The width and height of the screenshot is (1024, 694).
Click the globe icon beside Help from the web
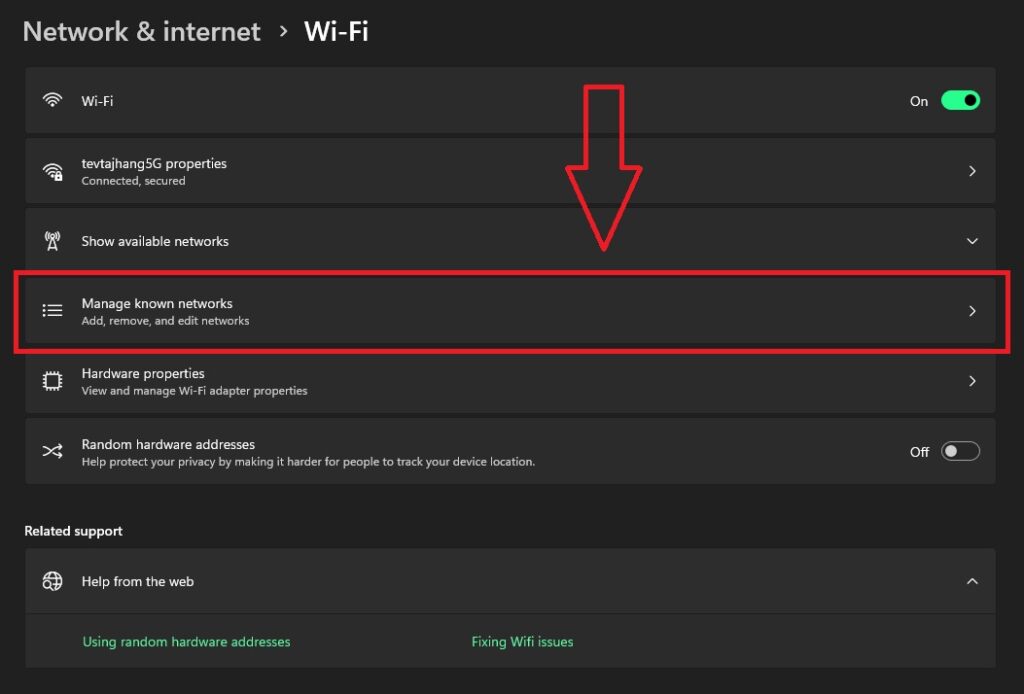52,581
